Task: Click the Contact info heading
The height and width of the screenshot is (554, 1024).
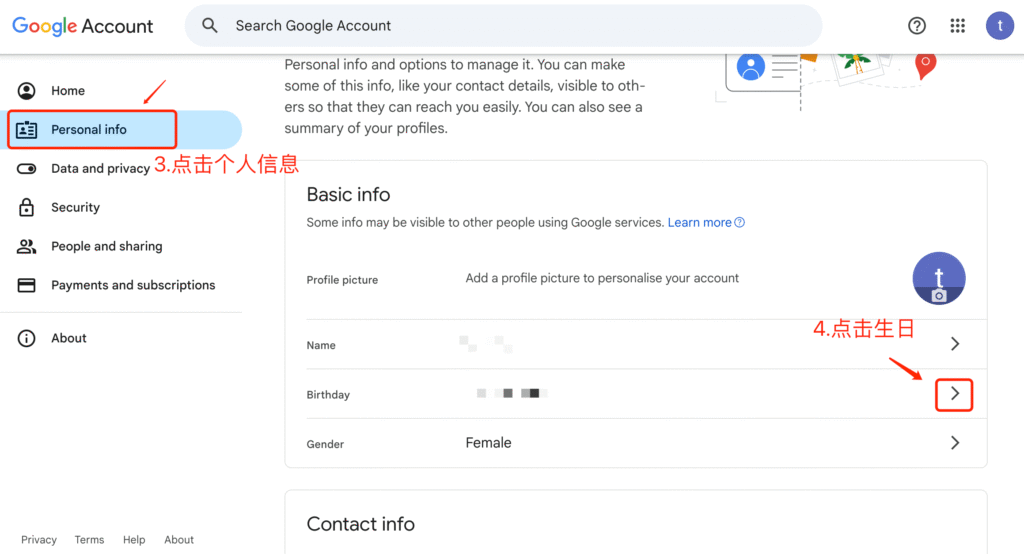Action: point(360,524)
